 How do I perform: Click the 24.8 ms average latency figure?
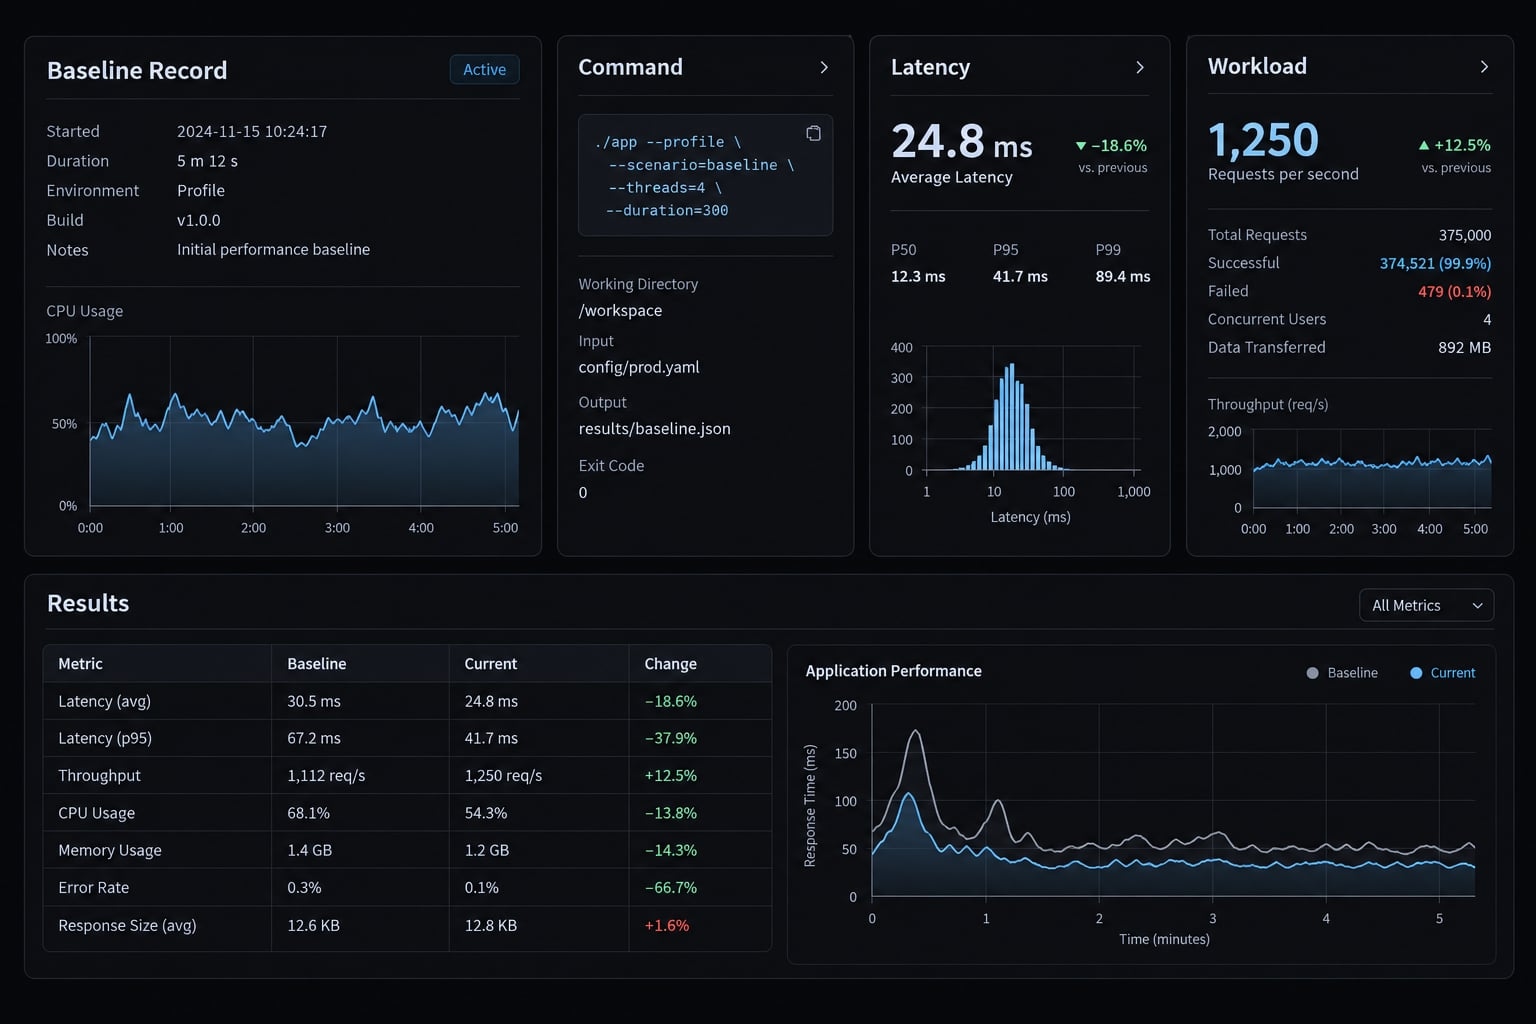[x=961, y=142]
